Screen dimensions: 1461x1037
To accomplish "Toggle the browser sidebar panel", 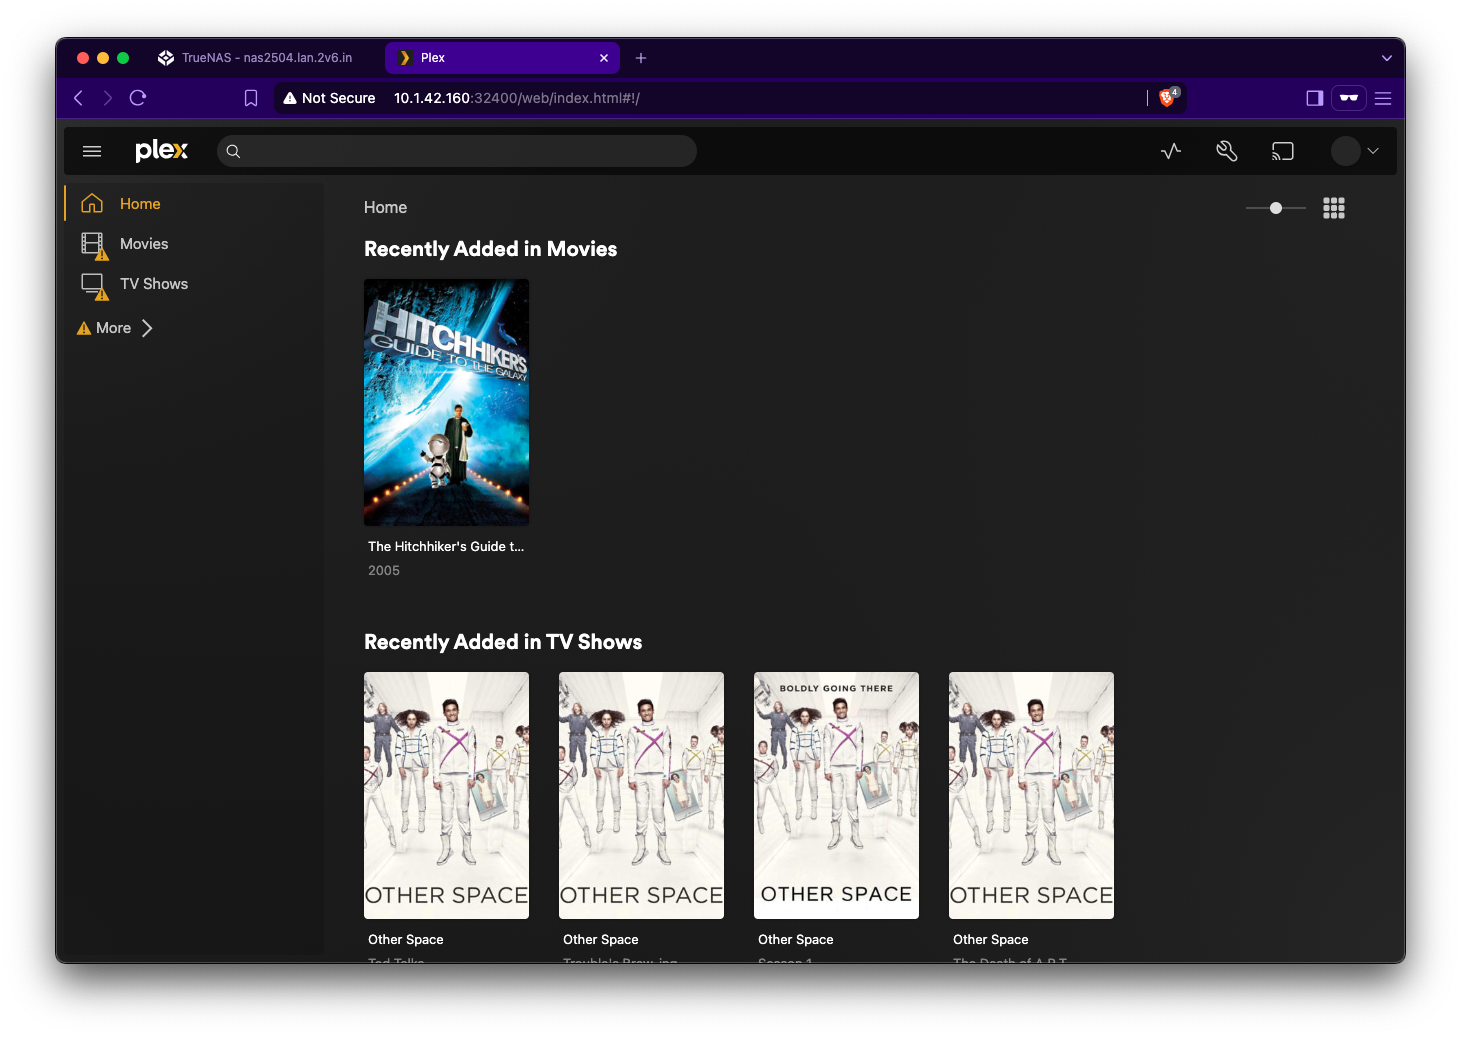I will pyautogui.click(x=1315, y=98).
